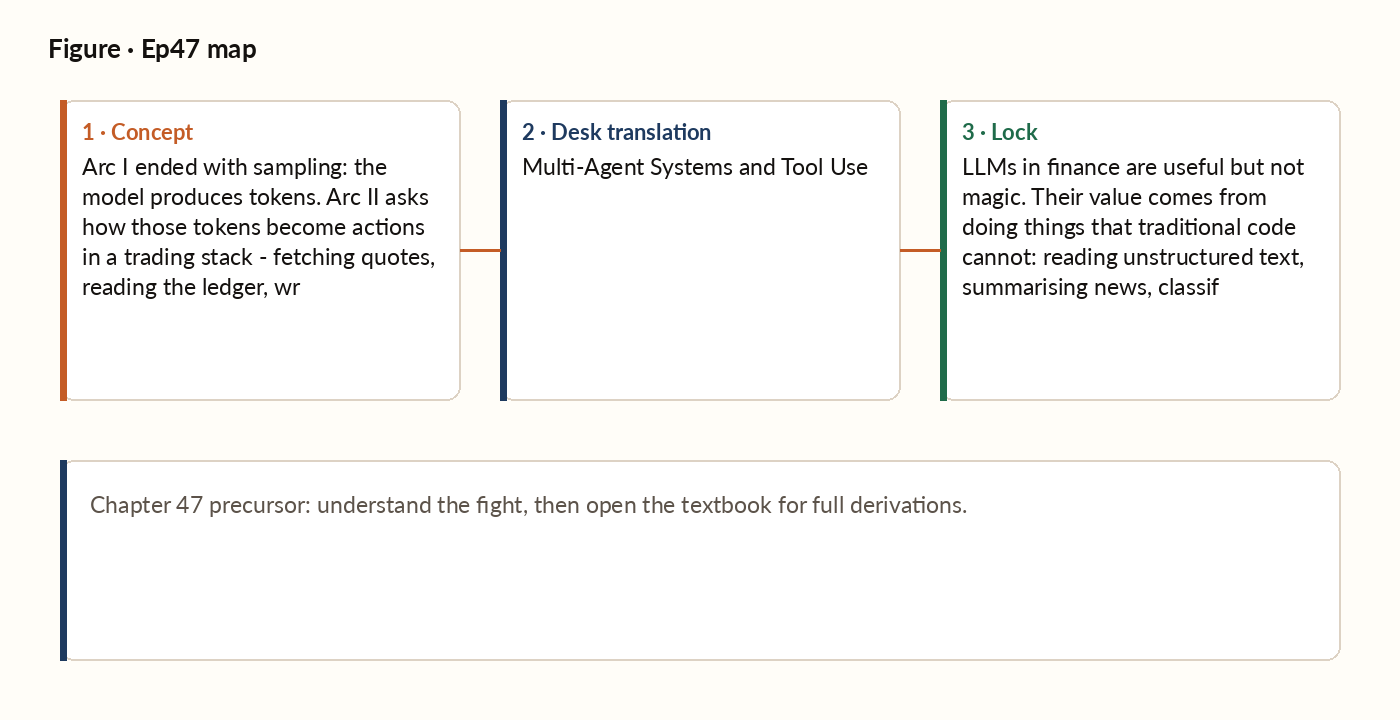Click empty space below Lock card text

[x=1140, y=350]
